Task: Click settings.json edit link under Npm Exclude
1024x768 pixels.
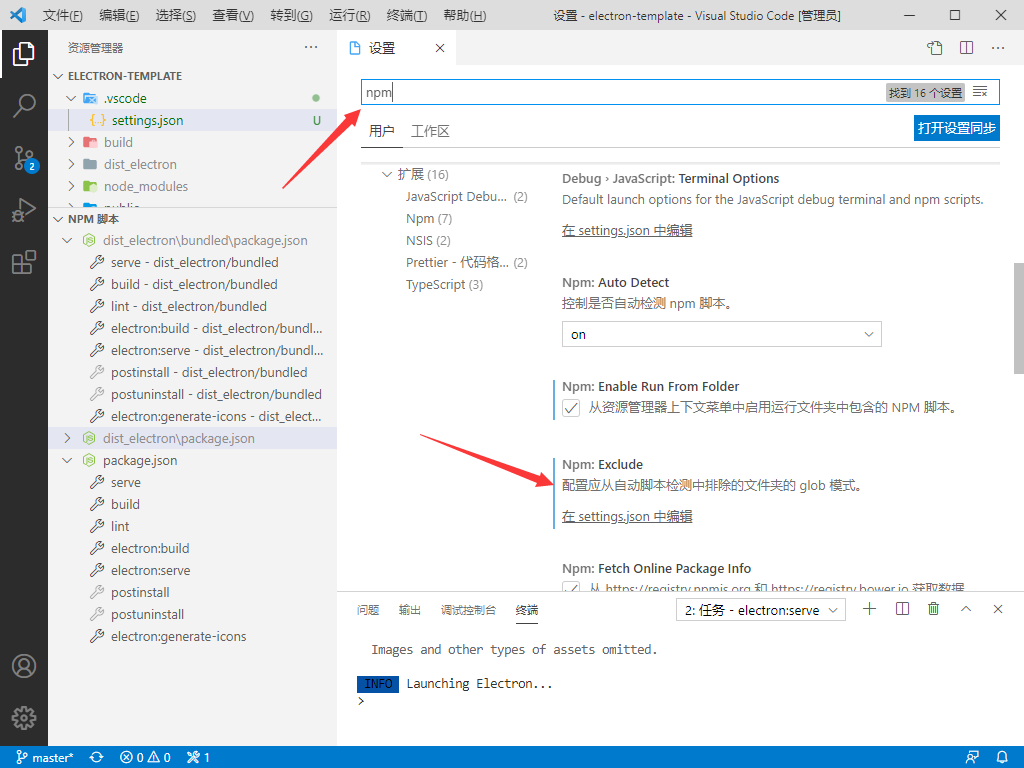Action: (627, 517)
